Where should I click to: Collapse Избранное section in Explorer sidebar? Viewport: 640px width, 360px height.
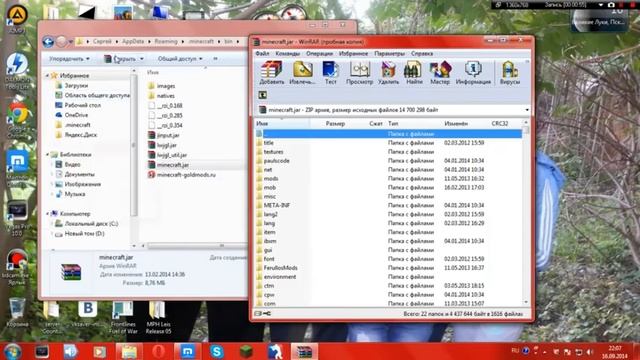47,76
